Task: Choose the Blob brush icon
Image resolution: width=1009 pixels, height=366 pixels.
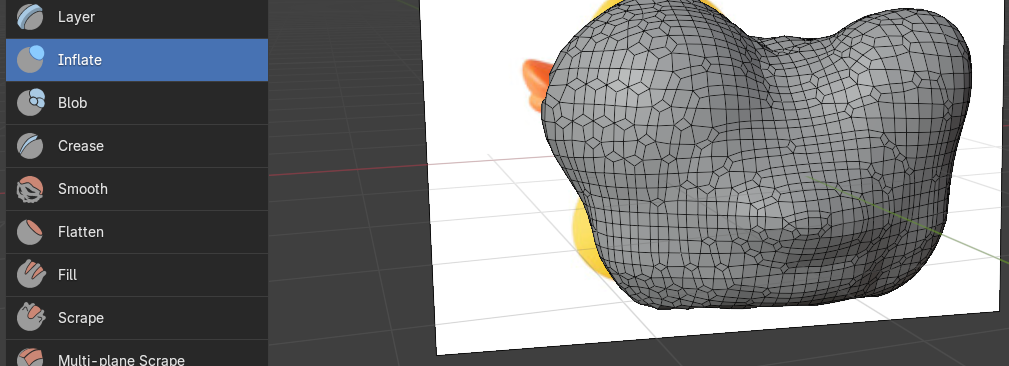Action: click(30, 103)
